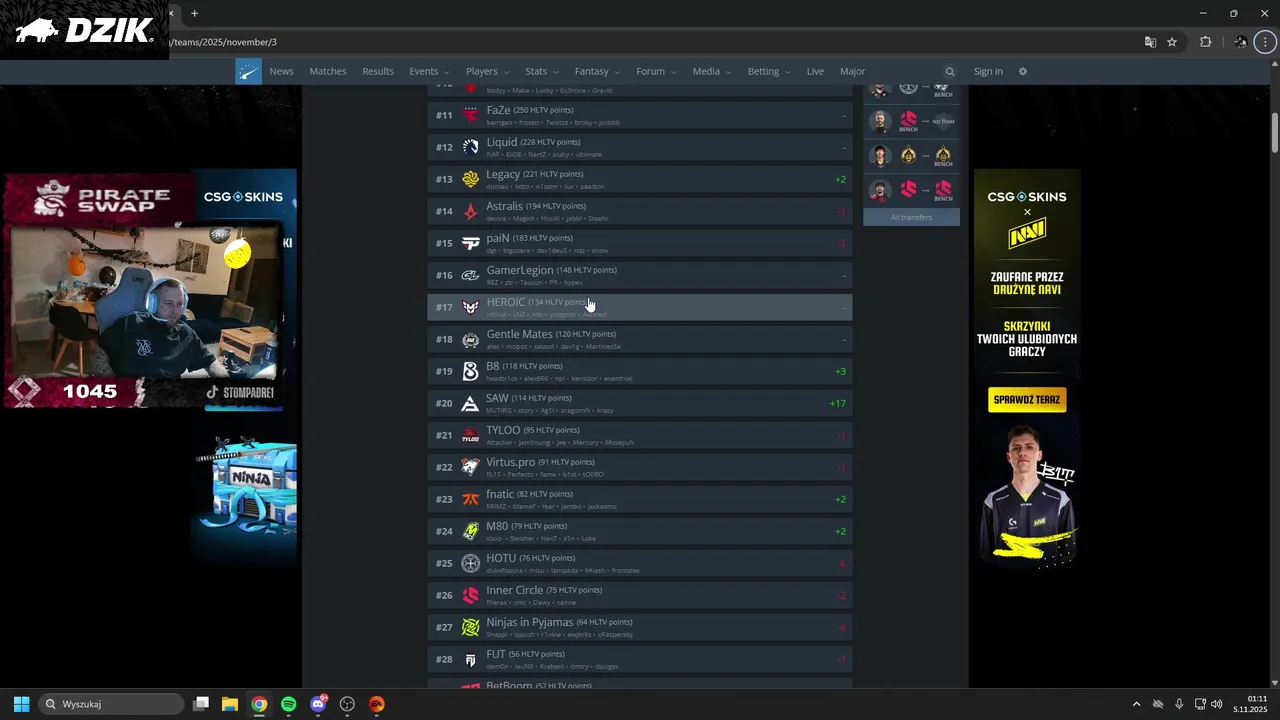The image size is (1280, 720).
Task: Open Chrome three-dot menu
Action: (1266, 42)
